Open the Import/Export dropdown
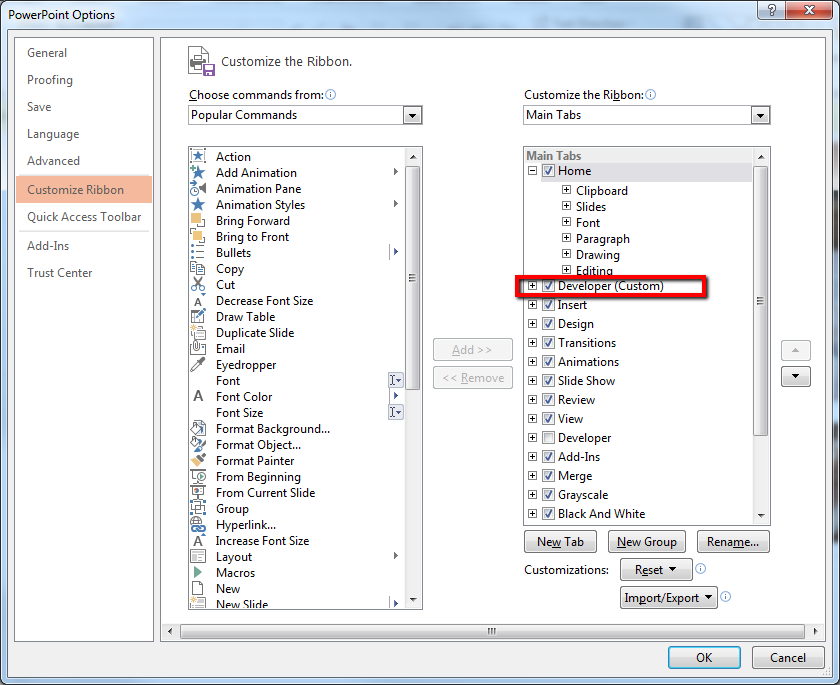This screenshot has width=840, height=685. coord(669,597)
